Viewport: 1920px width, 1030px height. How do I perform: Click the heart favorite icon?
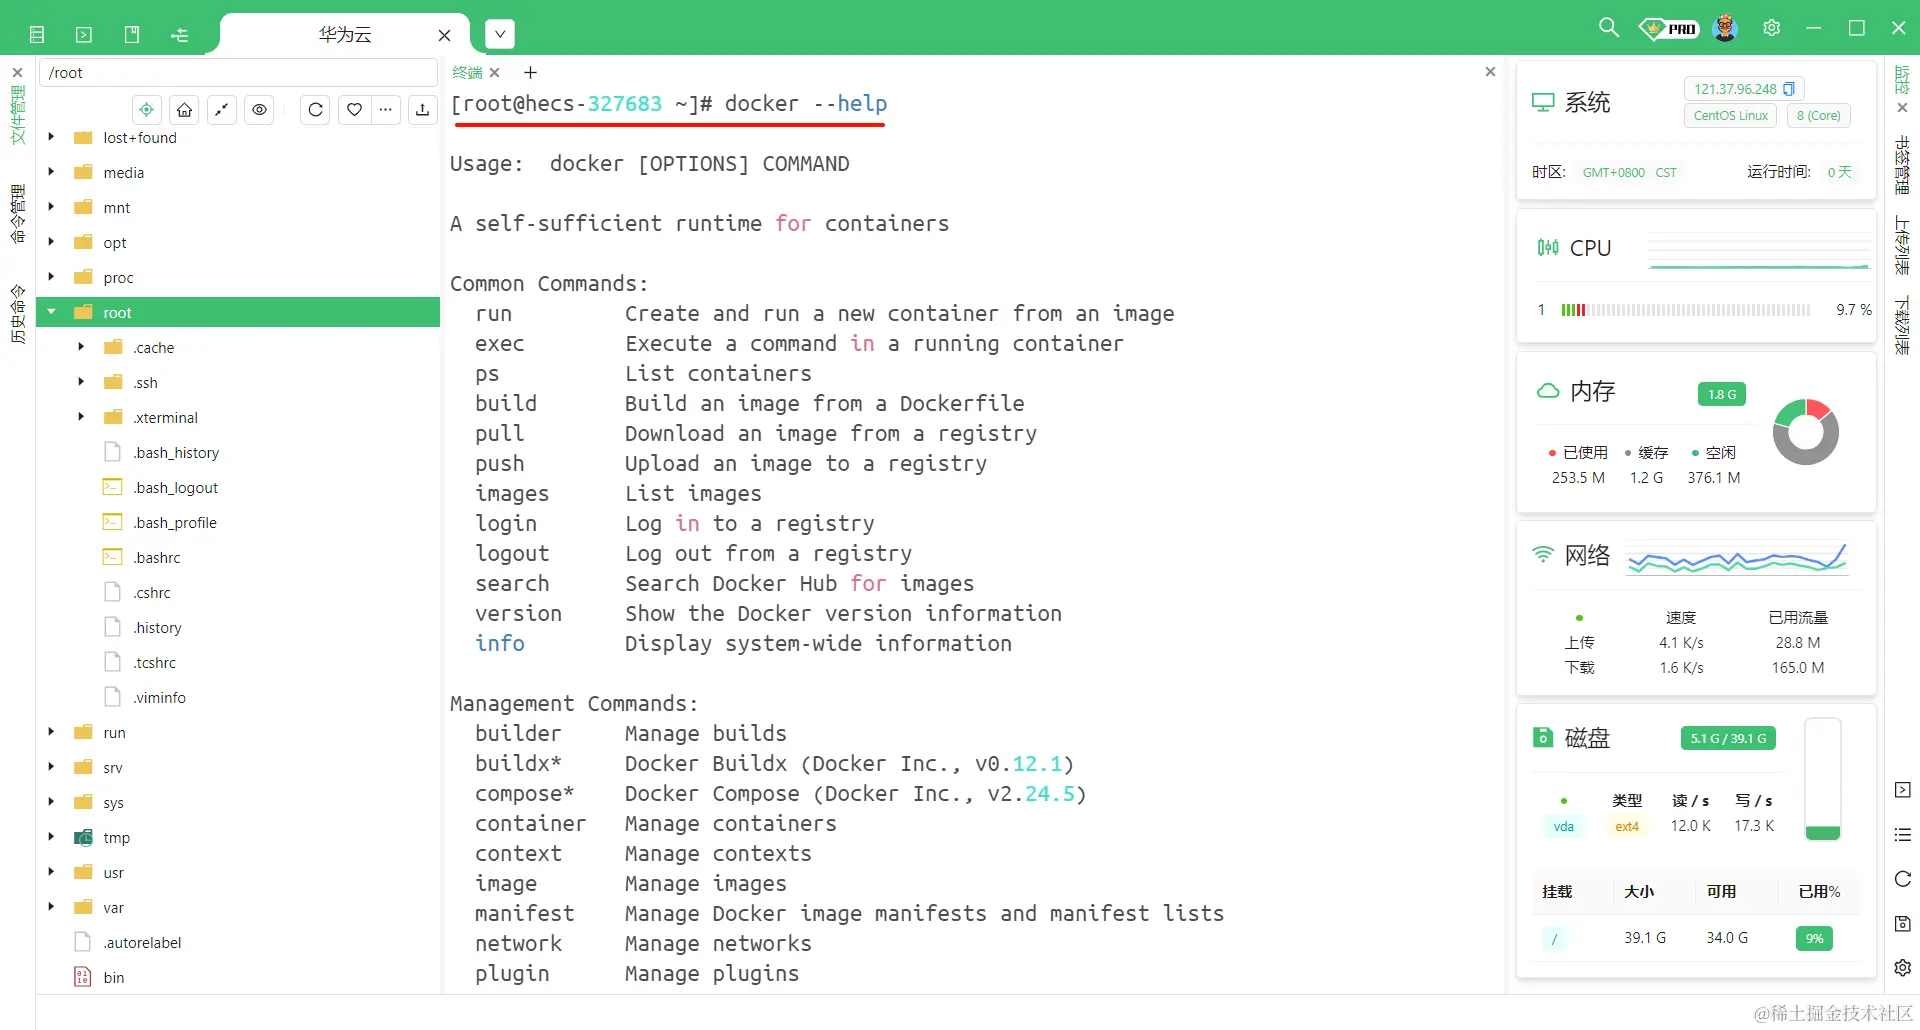click(354, 110)
